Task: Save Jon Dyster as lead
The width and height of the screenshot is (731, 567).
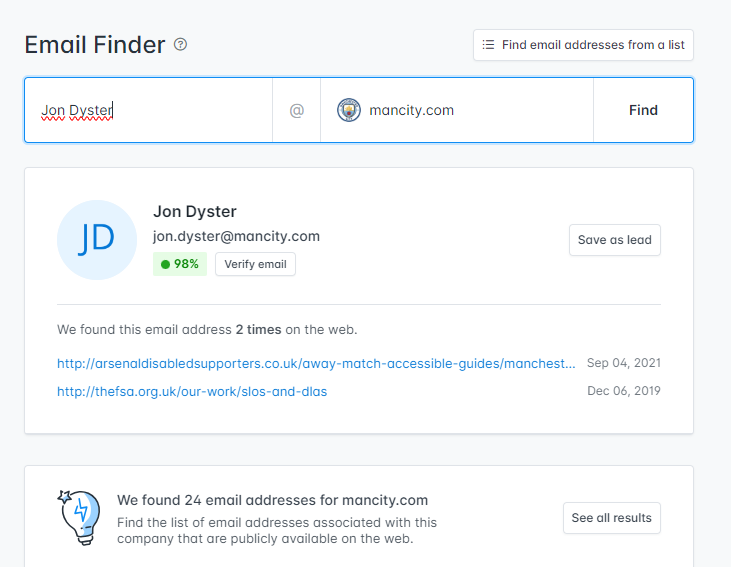Action: coord(614,240)
